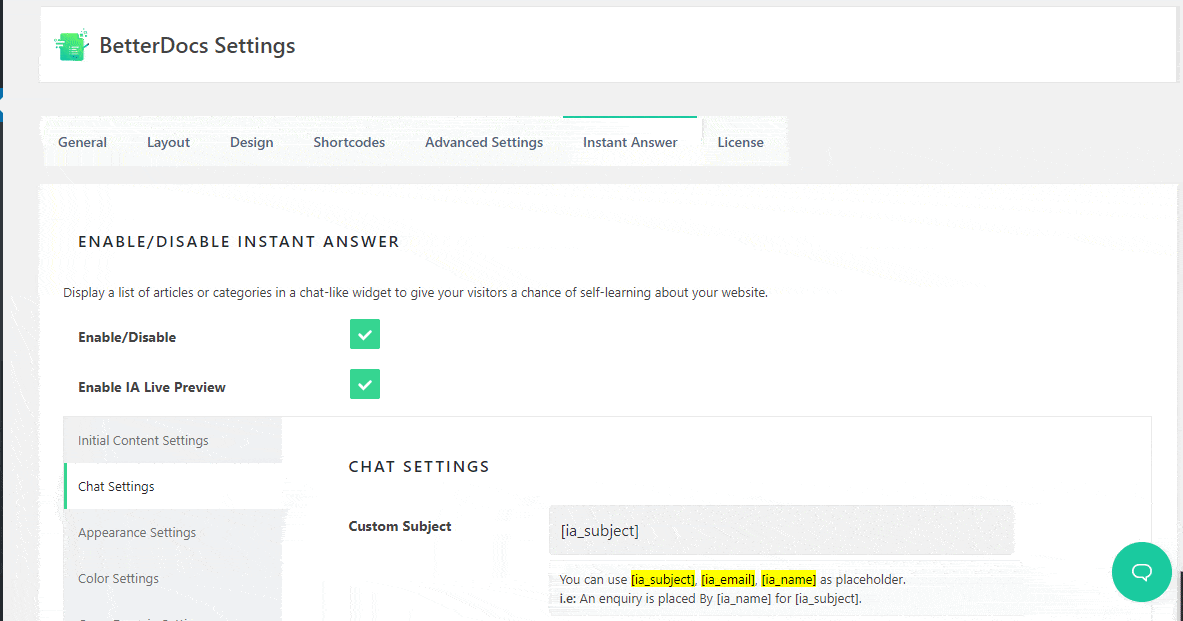The image size is (1183, 621).
Task: Go to the Design tab
Action: (251, 142)
